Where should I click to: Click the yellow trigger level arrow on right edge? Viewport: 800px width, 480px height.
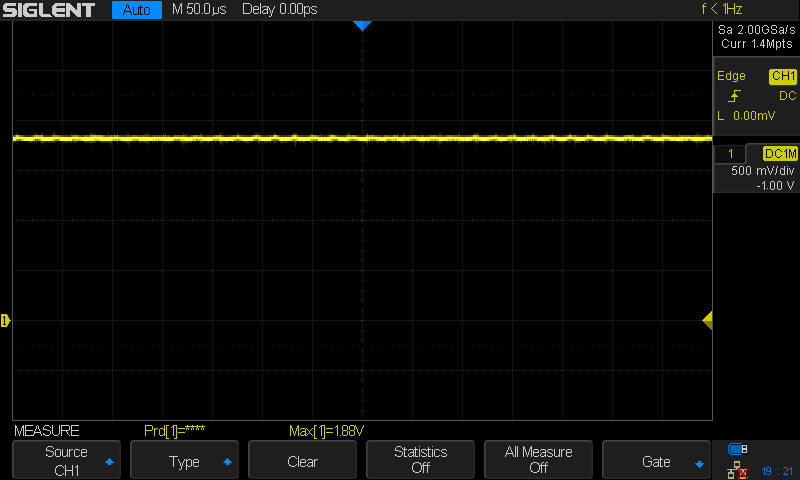708,320
